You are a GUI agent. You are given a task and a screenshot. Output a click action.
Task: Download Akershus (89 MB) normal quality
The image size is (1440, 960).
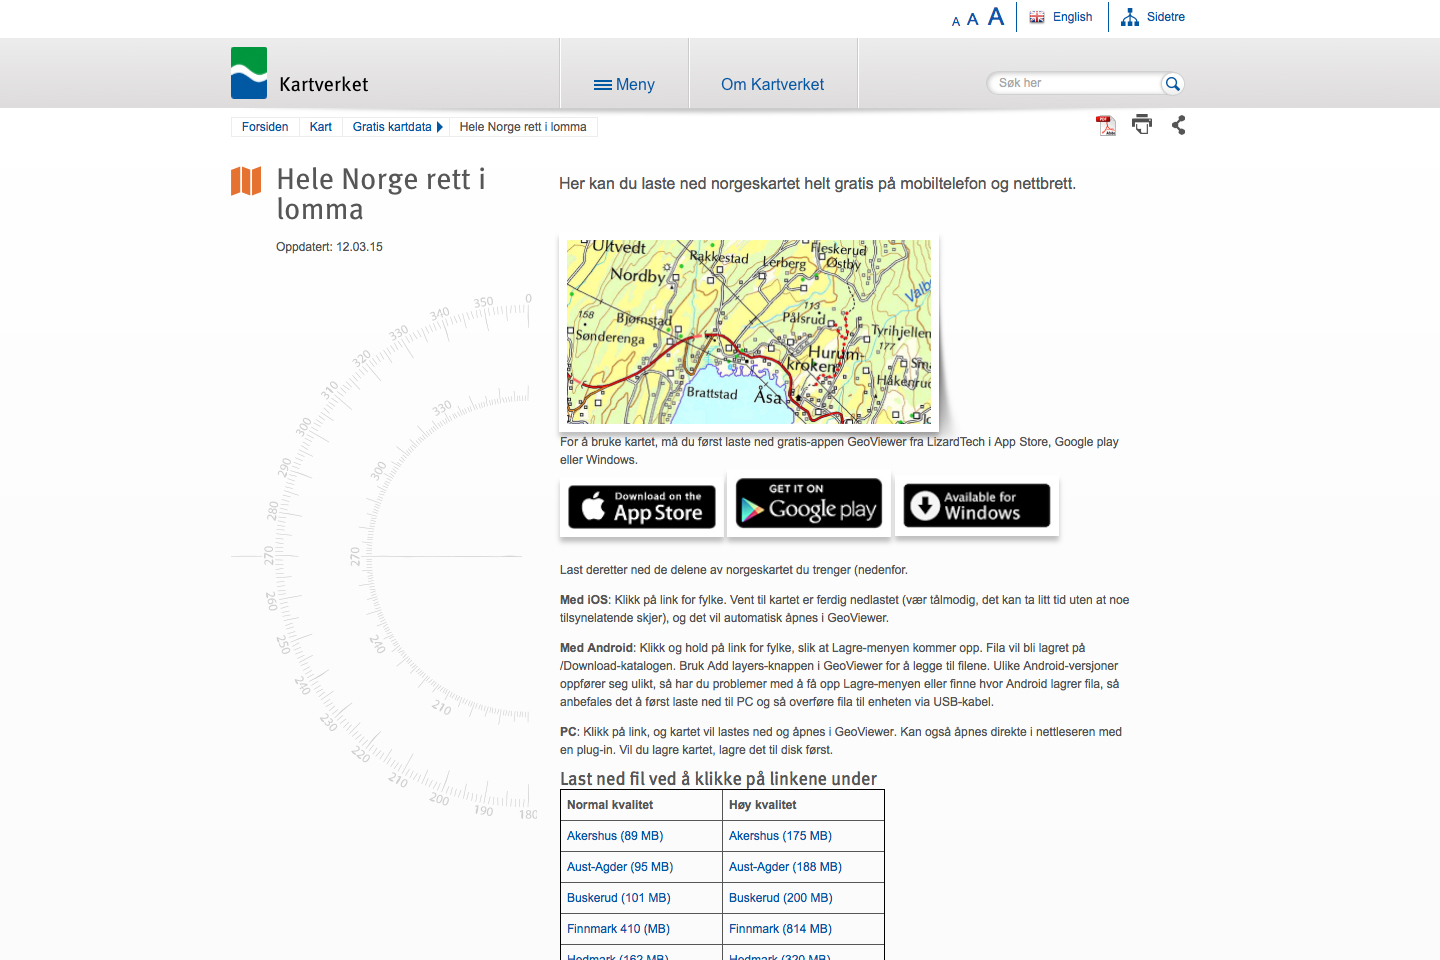615,836
